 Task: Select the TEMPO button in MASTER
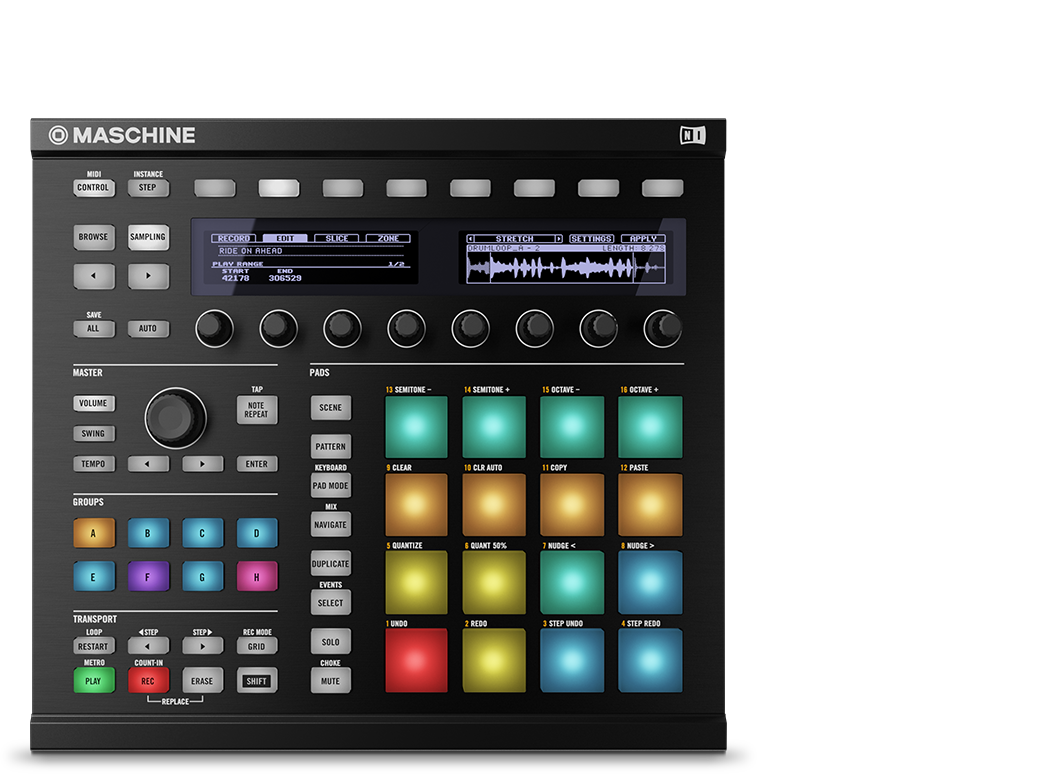click(x=94, y=464)
